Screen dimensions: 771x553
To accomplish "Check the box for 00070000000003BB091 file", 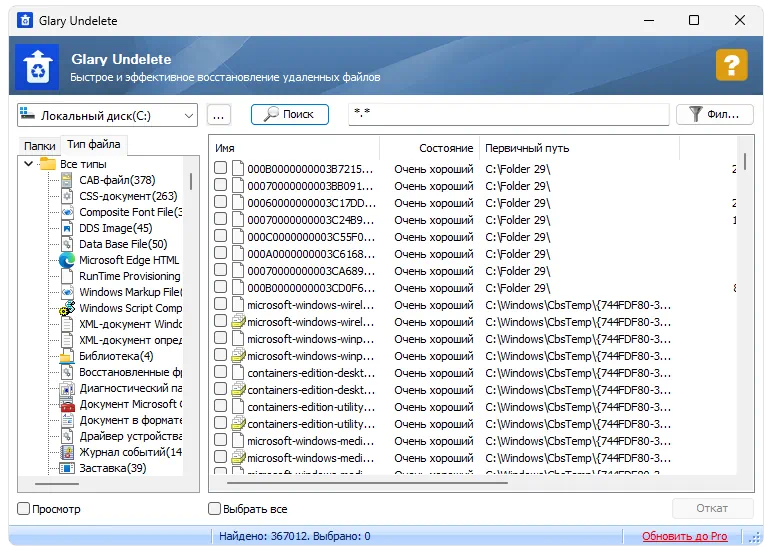I will pos(220,185).
